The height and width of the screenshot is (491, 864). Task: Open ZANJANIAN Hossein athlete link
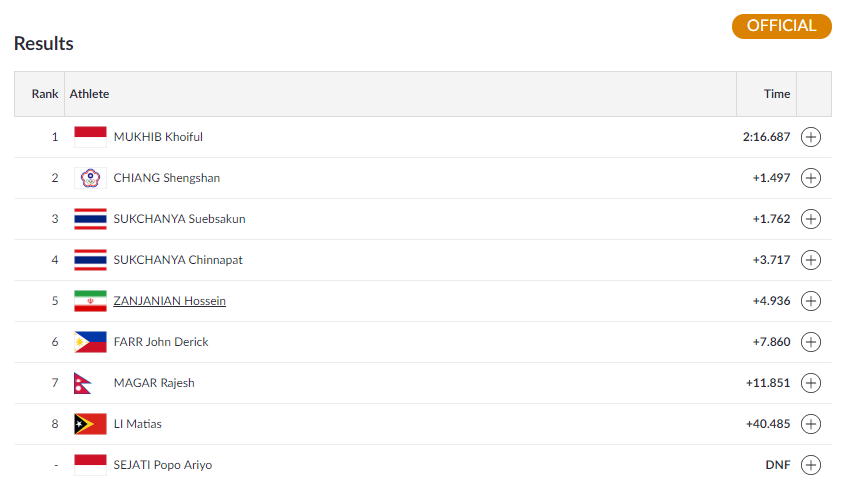(x=170, y=301)
